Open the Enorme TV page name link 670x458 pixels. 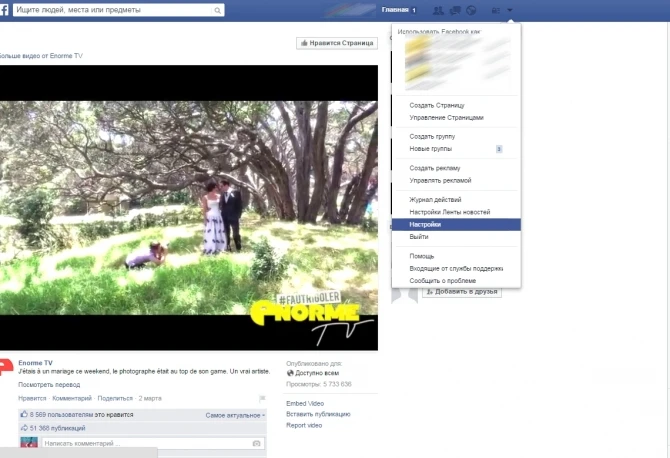pyautogui.click(x=35, y=363)
